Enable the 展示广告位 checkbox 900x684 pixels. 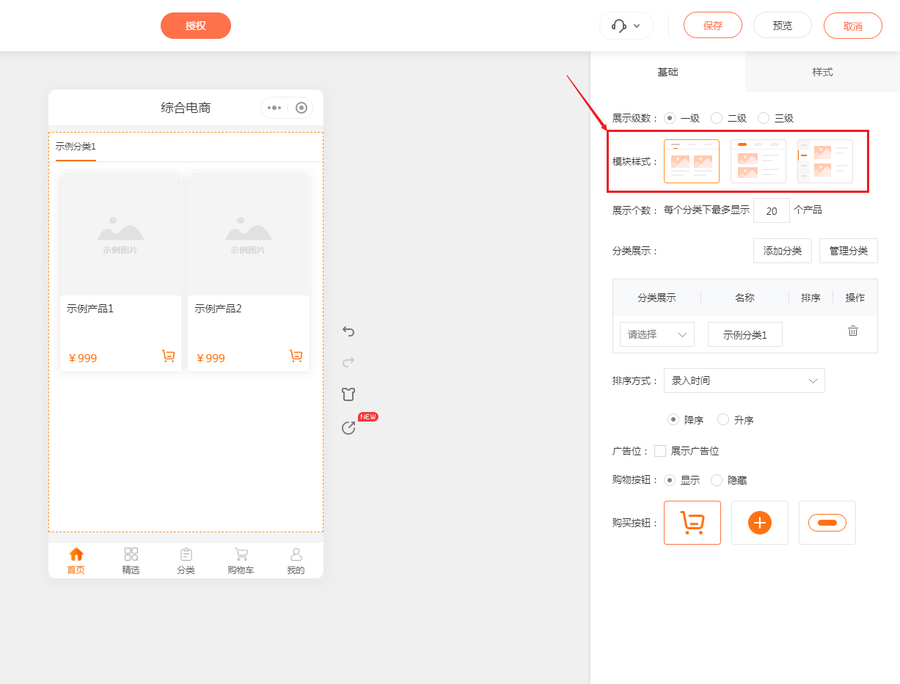pos(660,451)
